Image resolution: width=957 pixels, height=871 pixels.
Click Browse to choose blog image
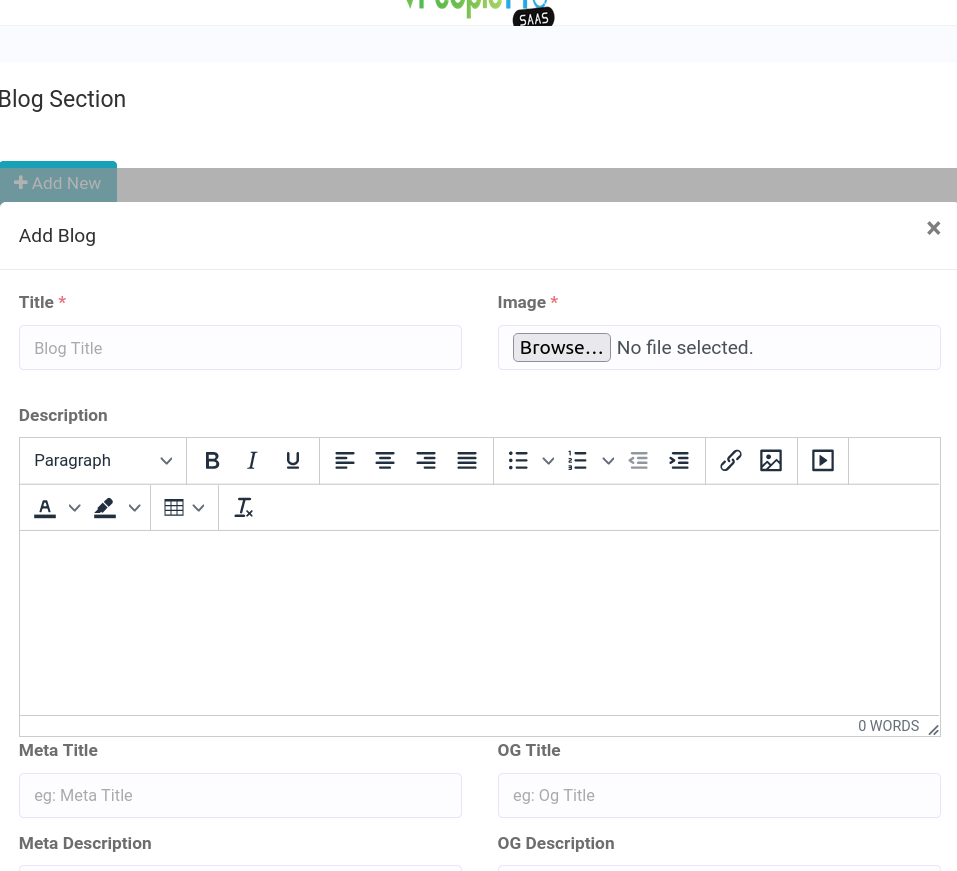(x=561, y=348)
